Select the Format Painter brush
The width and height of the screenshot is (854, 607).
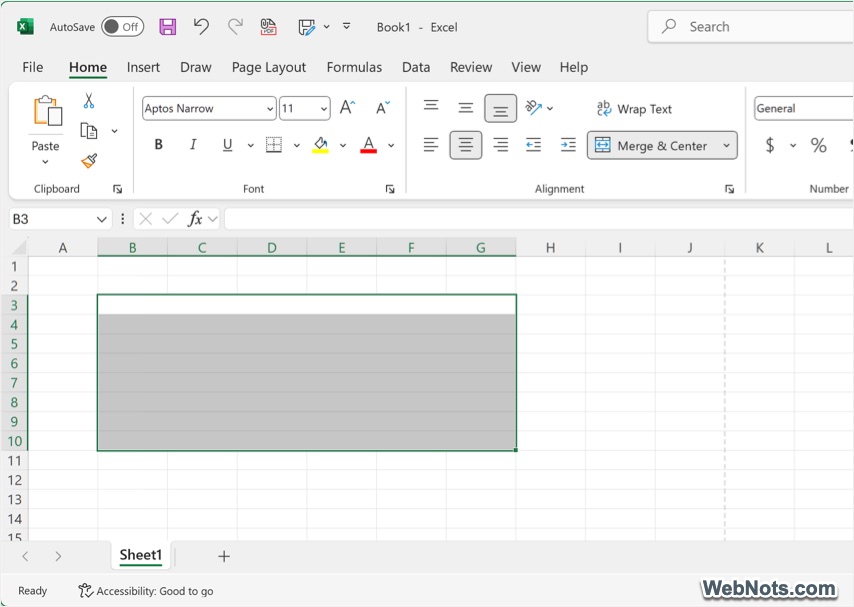pyautogui.click(x=89, y=161)
